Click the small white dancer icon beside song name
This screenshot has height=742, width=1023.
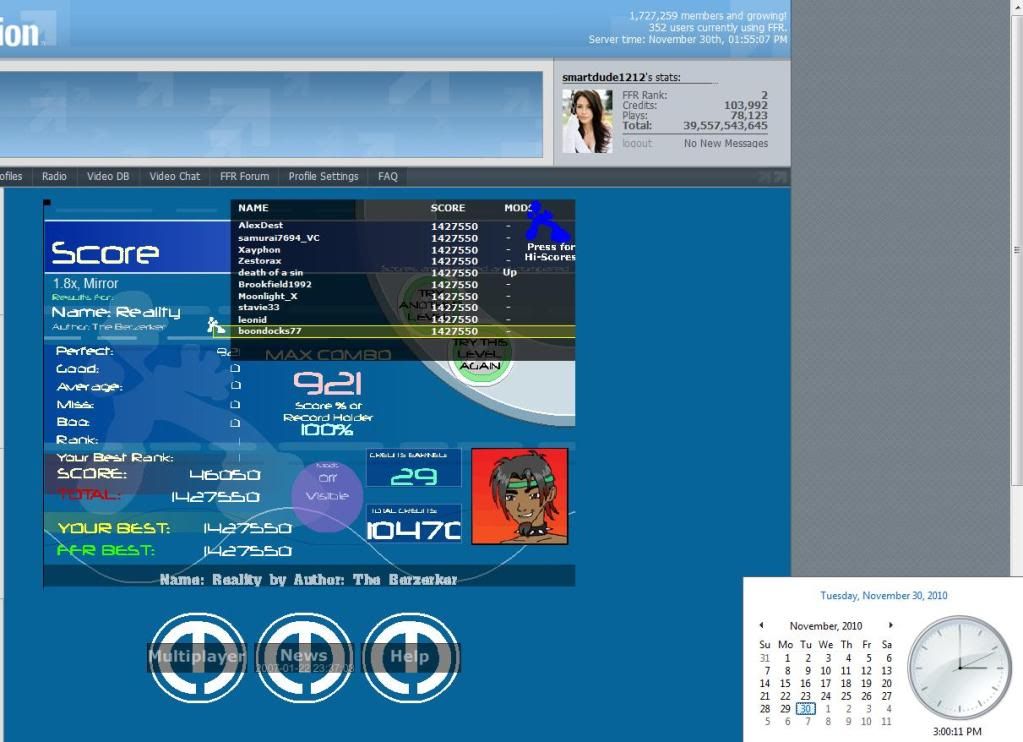click(x=215, y=325)
